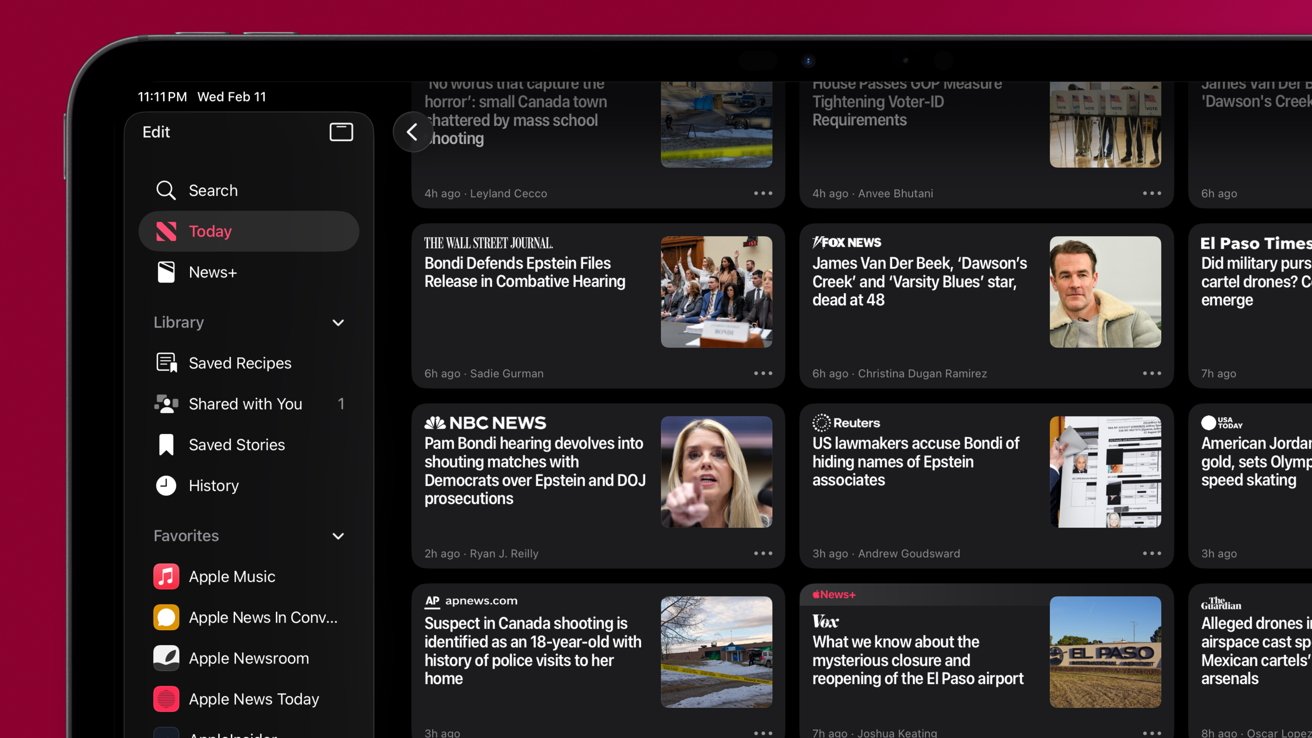Expand options for the Bondi Epstein Files story

click(x=763, y=373)
